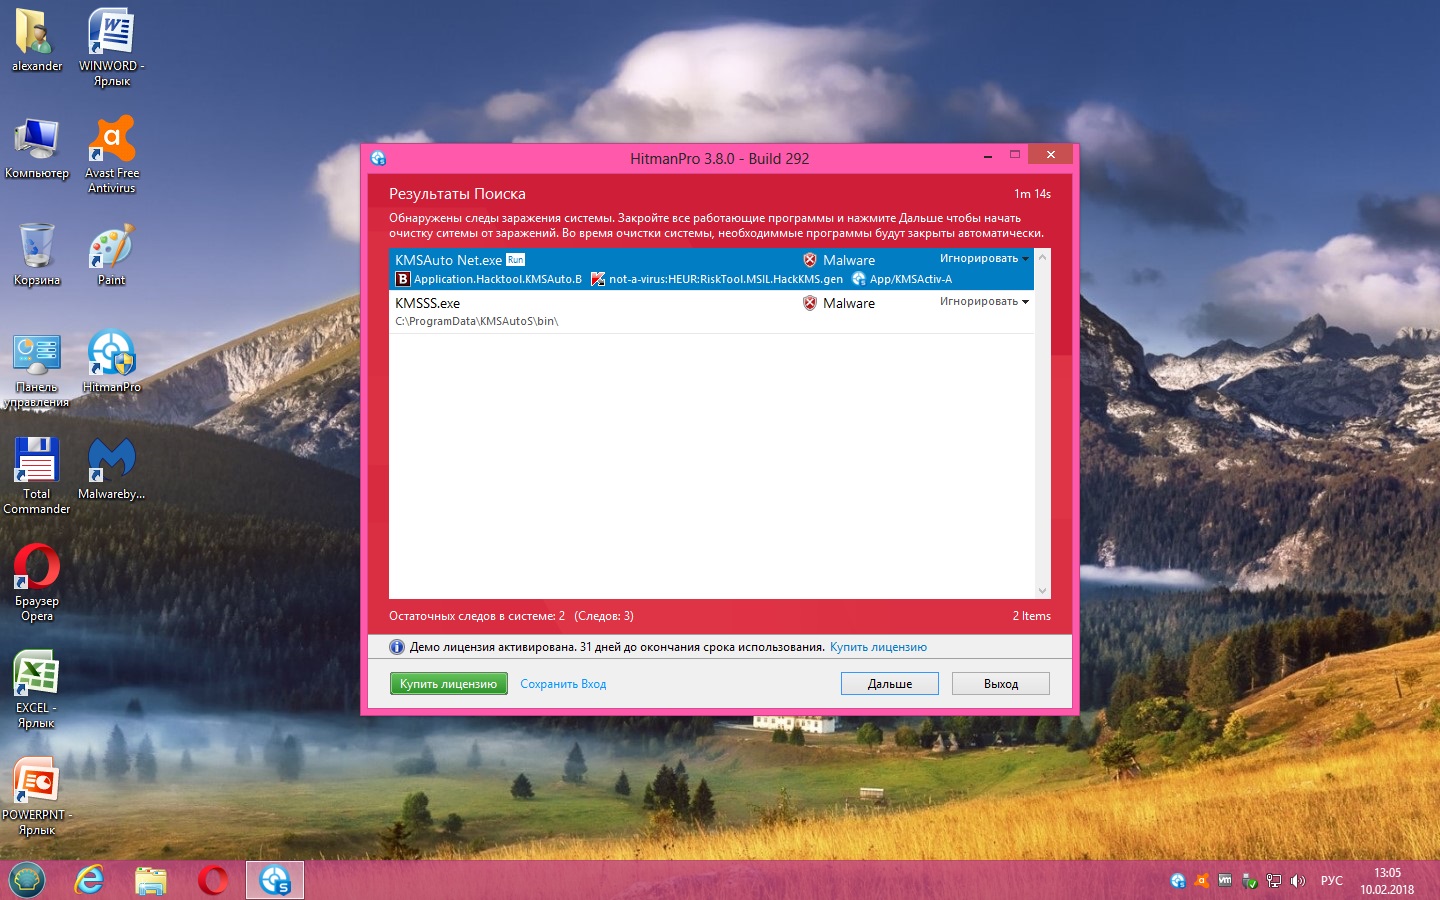Click the Сохранить Вход link
1440x900 pixels.
[563, 684]
